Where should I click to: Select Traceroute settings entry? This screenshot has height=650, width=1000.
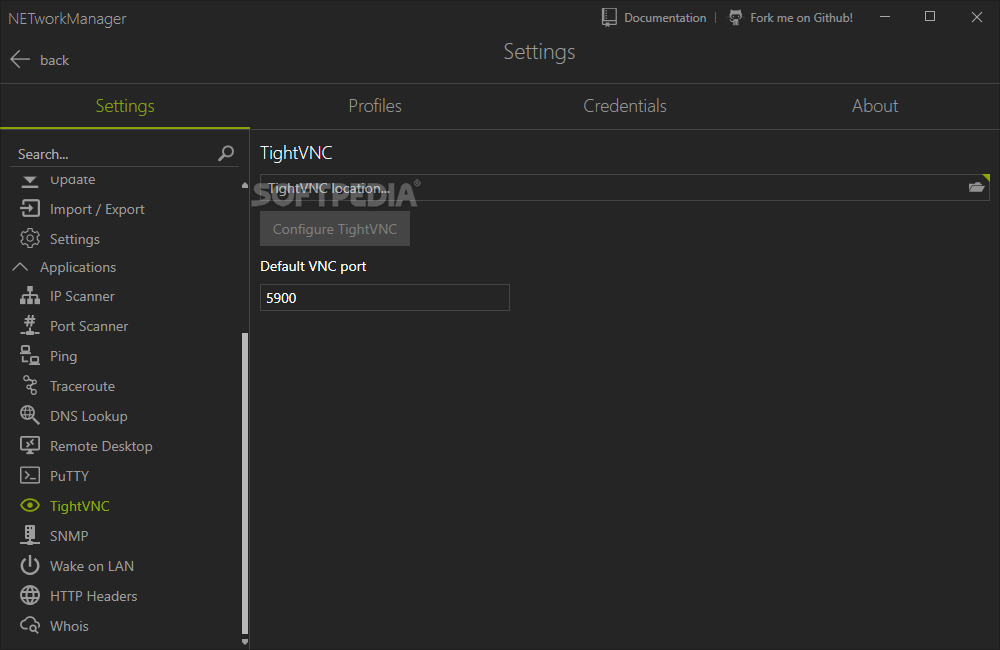tap(82, 386)
